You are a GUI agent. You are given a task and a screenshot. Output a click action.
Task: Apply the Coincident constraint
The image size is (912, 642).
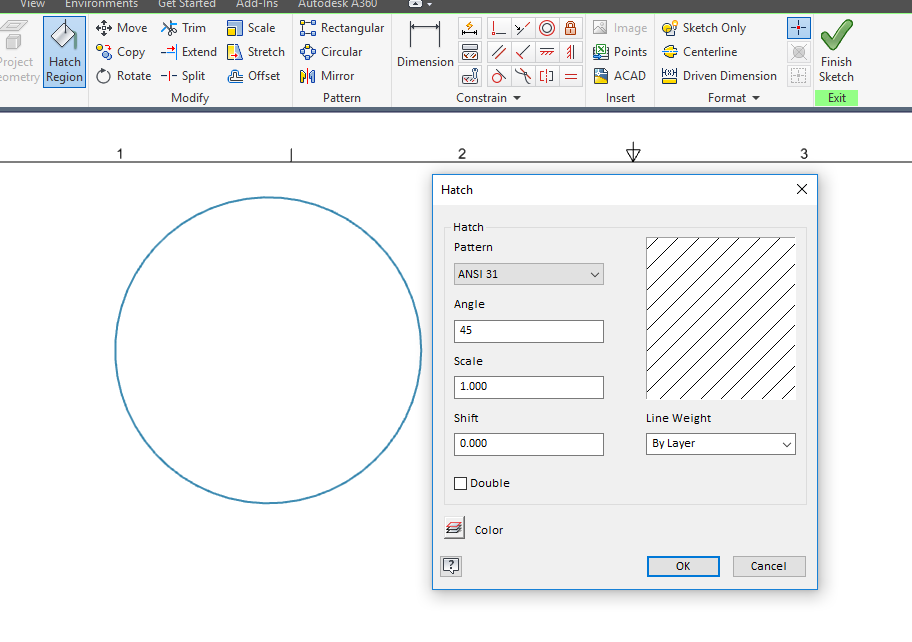click(x=498, y=28)
